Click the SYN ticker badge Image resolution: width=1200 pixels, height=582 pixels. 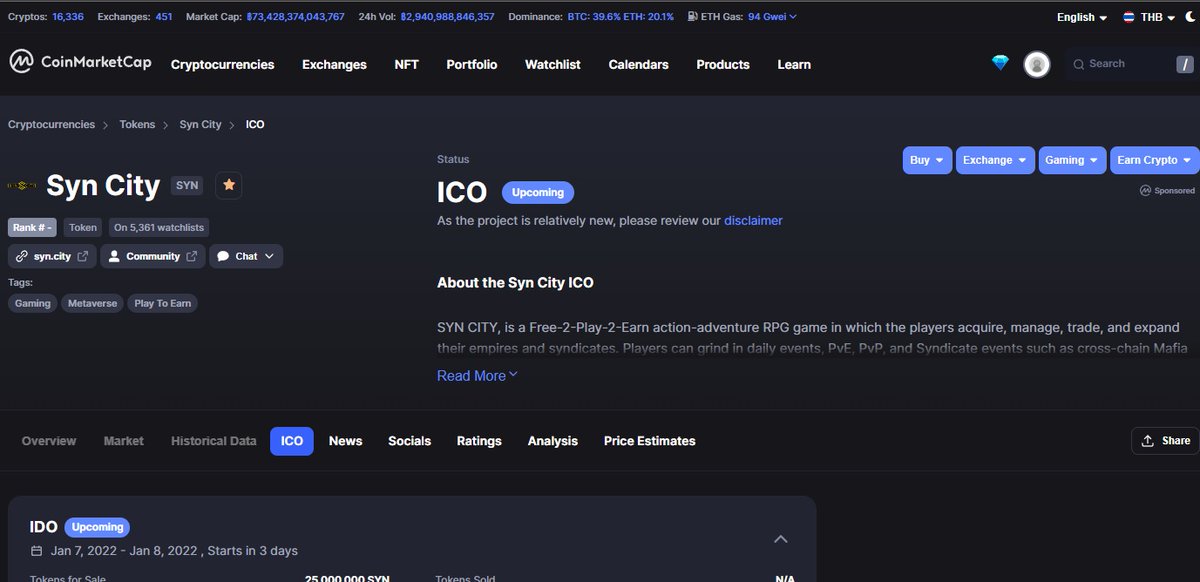[187, 185]
